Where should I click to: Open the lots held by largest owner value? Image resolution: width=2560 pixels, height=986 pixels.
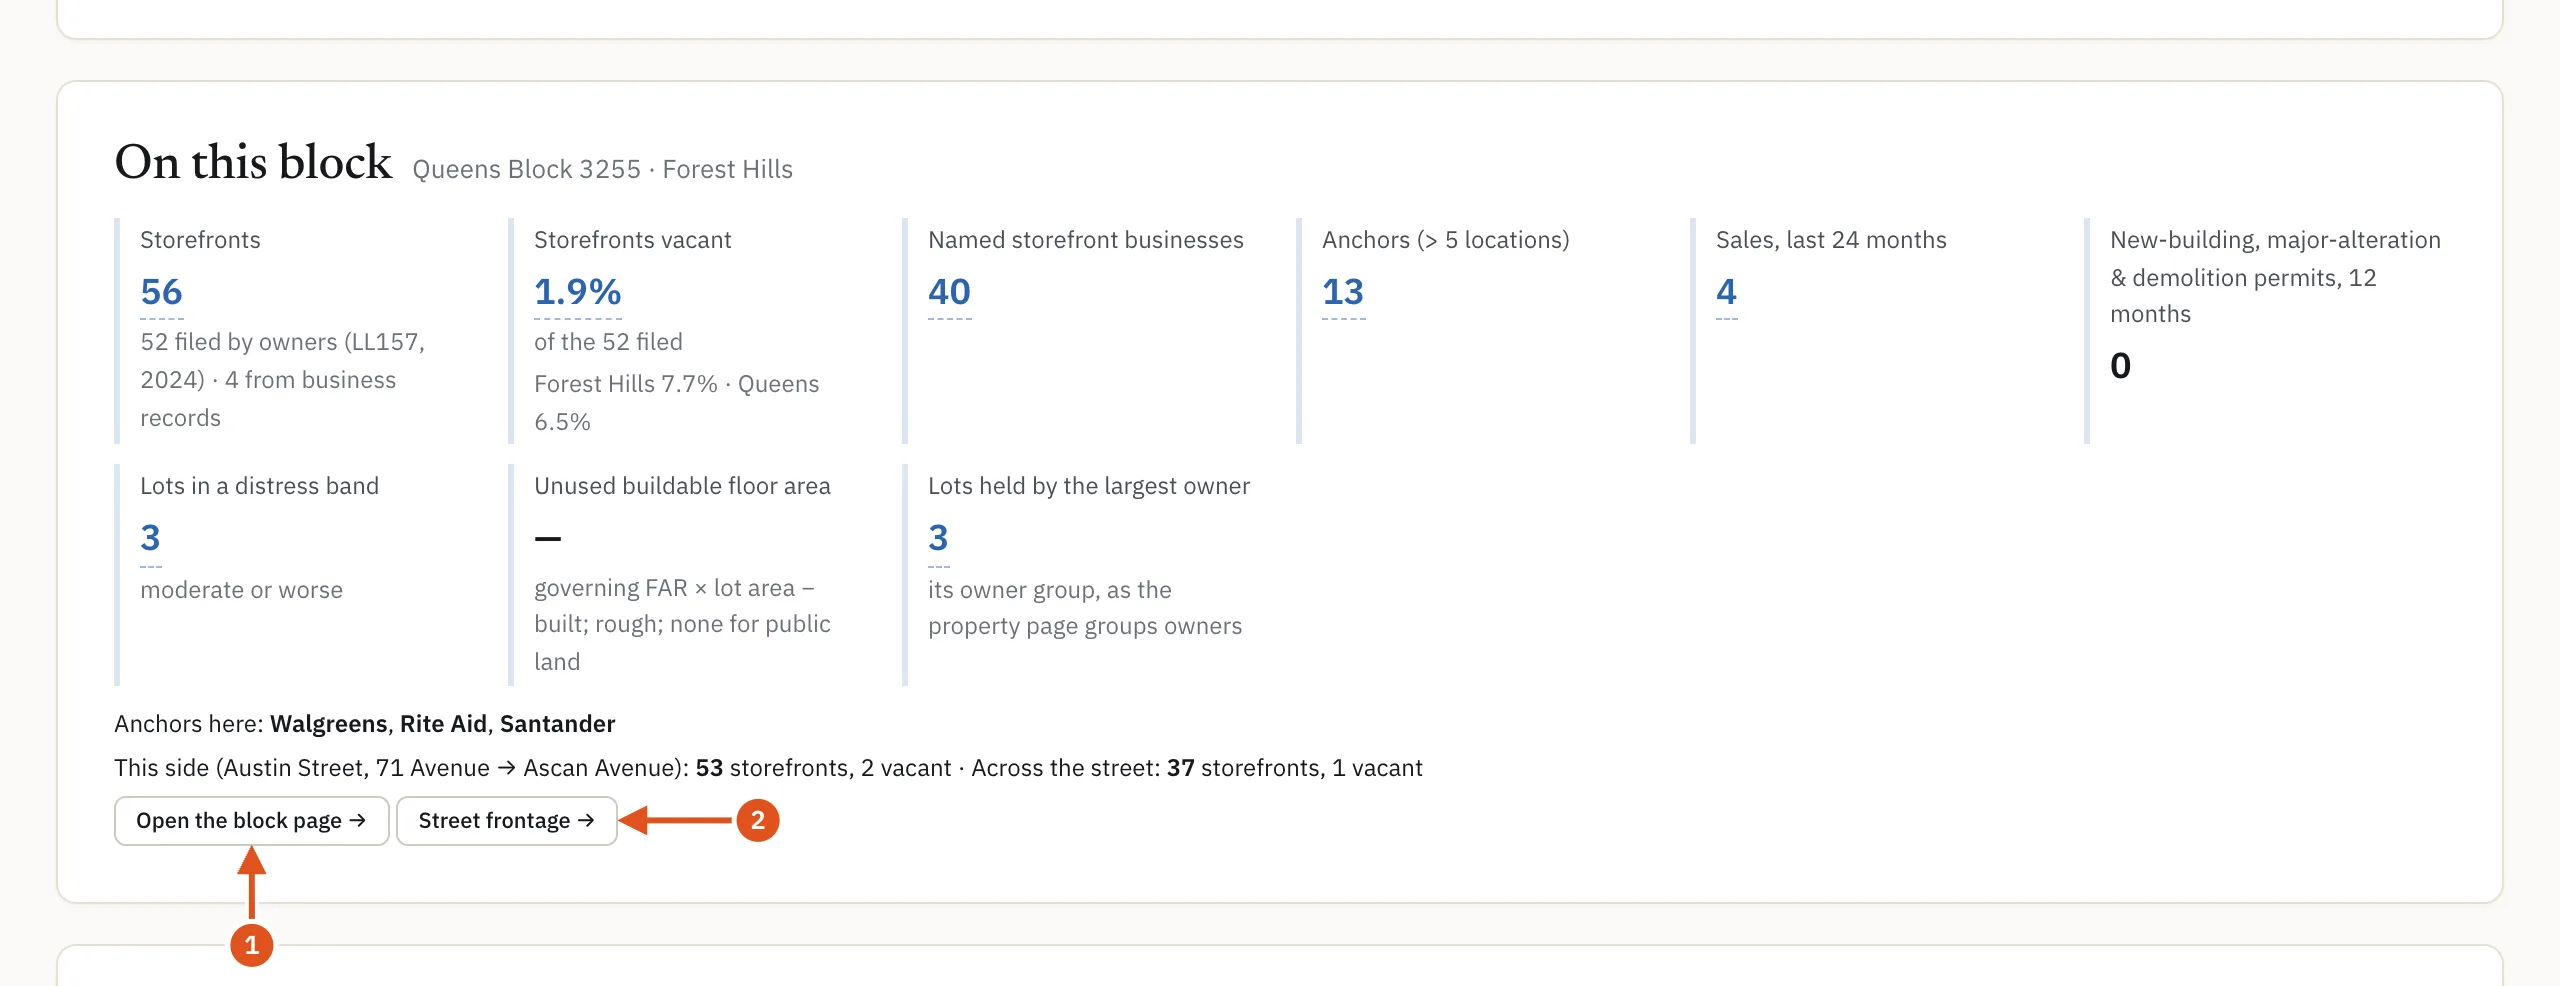coord(938,538)
